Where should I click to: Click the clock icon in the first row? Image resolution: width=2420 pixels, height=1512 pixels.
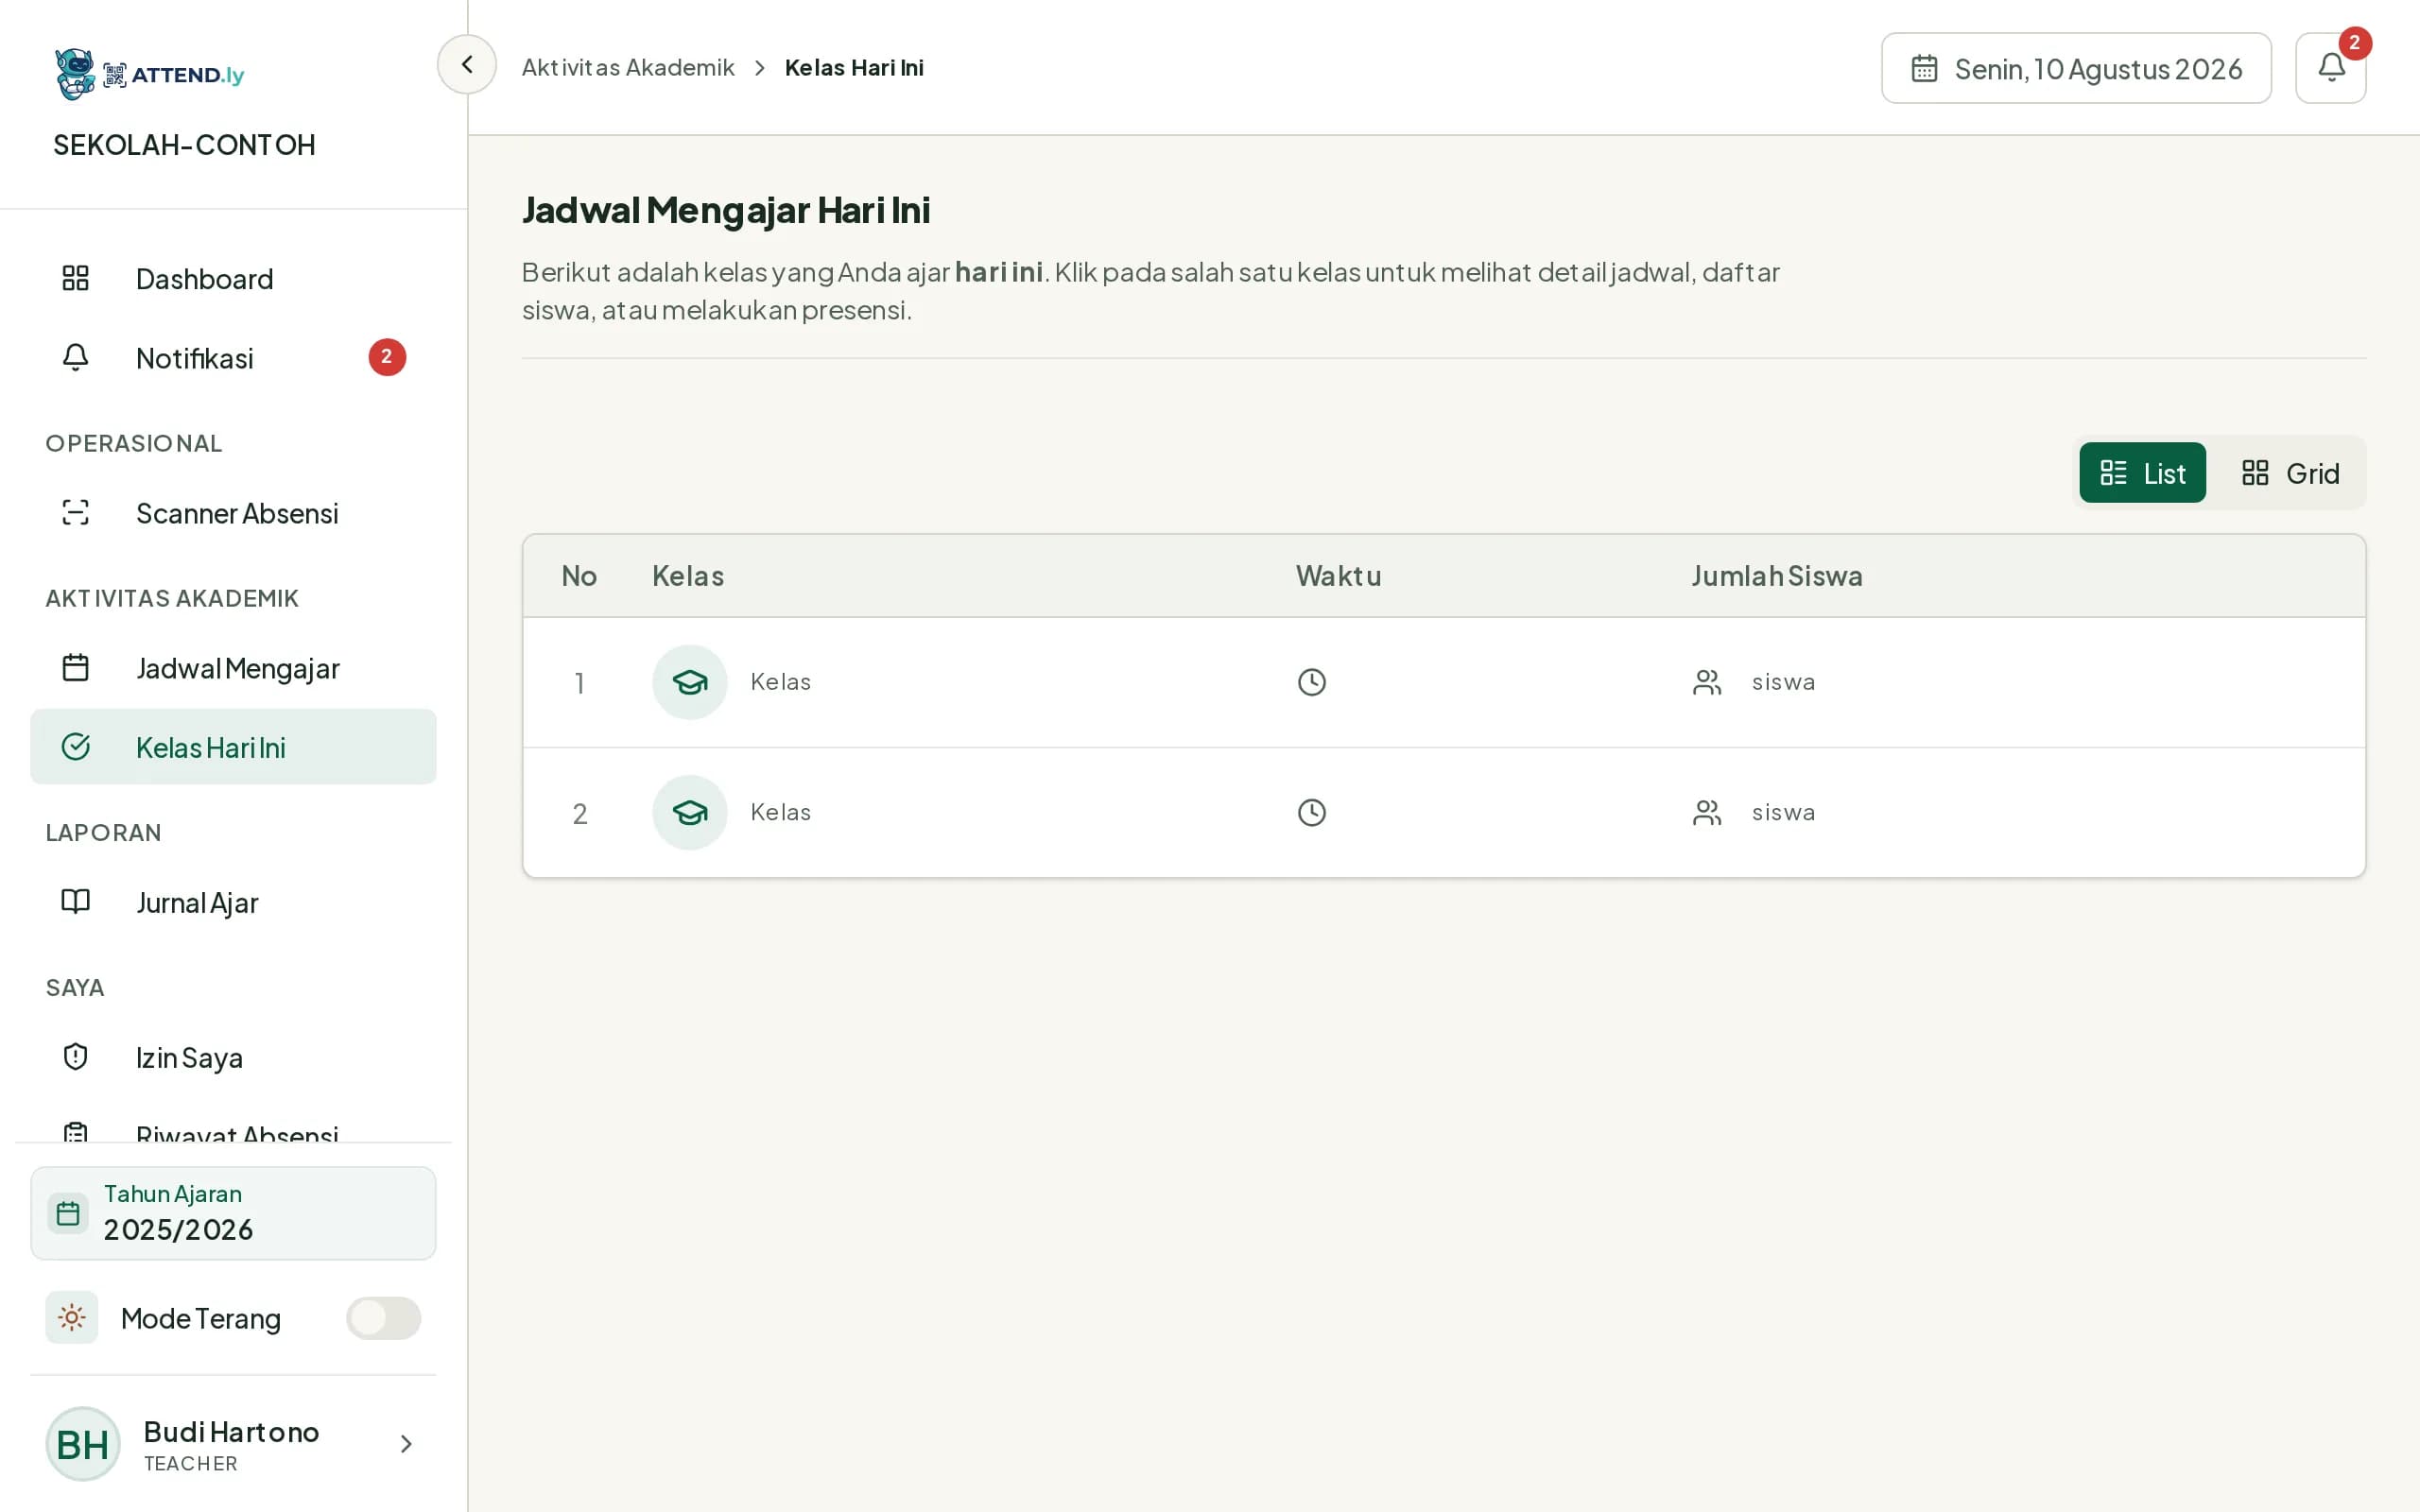click(x=1311, y=682)
